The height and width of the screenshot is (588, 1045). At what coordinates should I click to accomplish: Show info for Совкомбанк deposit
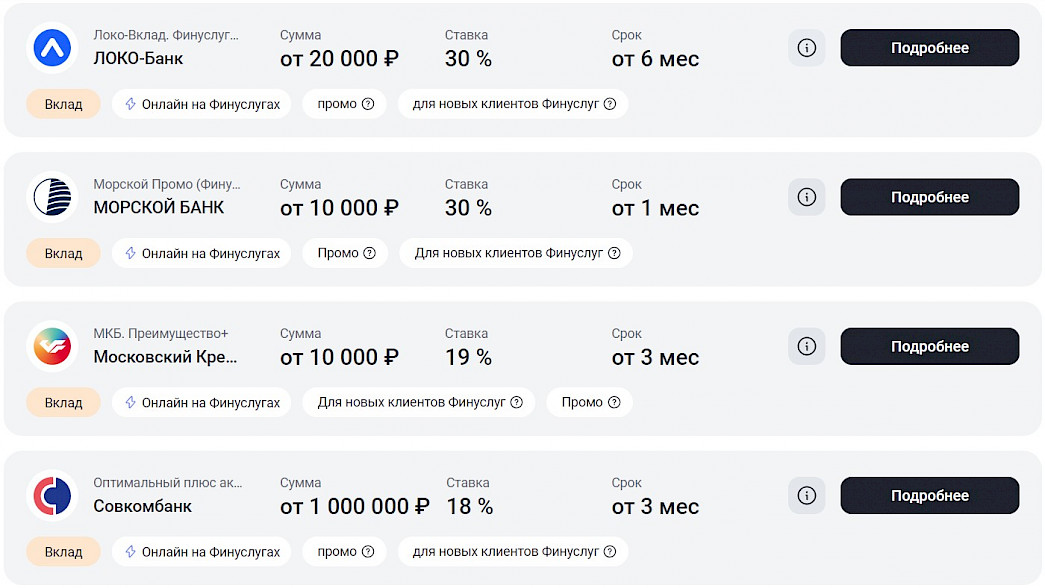coord(806,496)
